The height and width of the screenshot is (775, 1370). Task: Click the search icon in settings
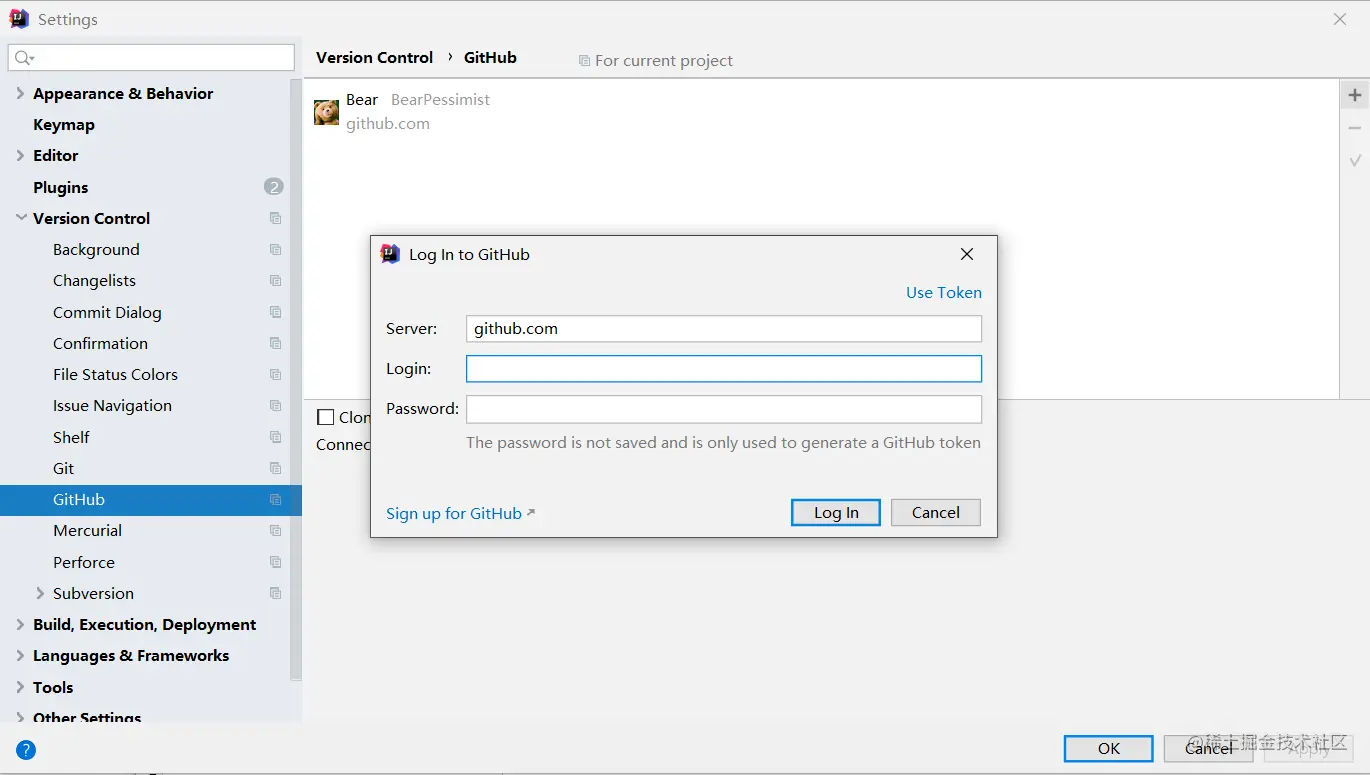24,58
